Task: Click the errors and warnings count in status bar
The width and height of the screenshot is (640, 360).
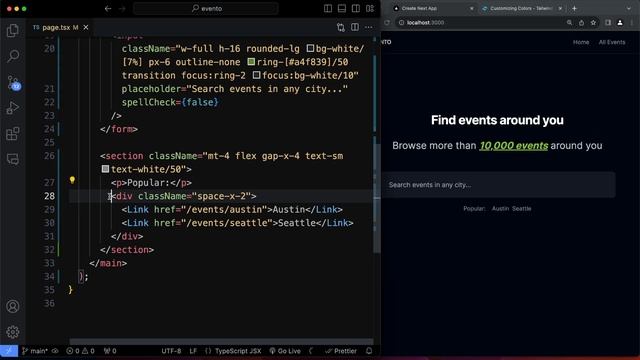Action: tap(80, 351)
